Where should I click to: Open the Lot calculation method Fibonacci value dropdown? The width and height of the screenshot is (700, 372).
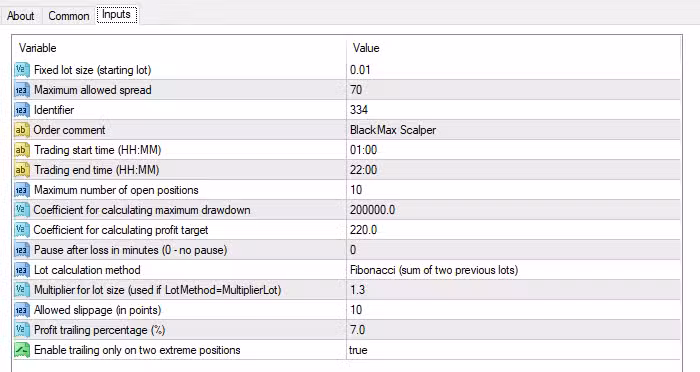pyautogui.click(x=513, y=270)
